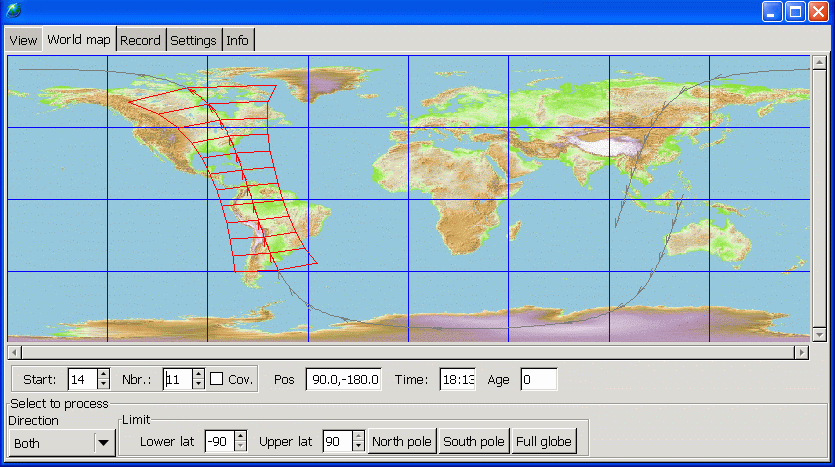Click the Time input field
Screen dimensions: 835x467
tap(457, 380)
